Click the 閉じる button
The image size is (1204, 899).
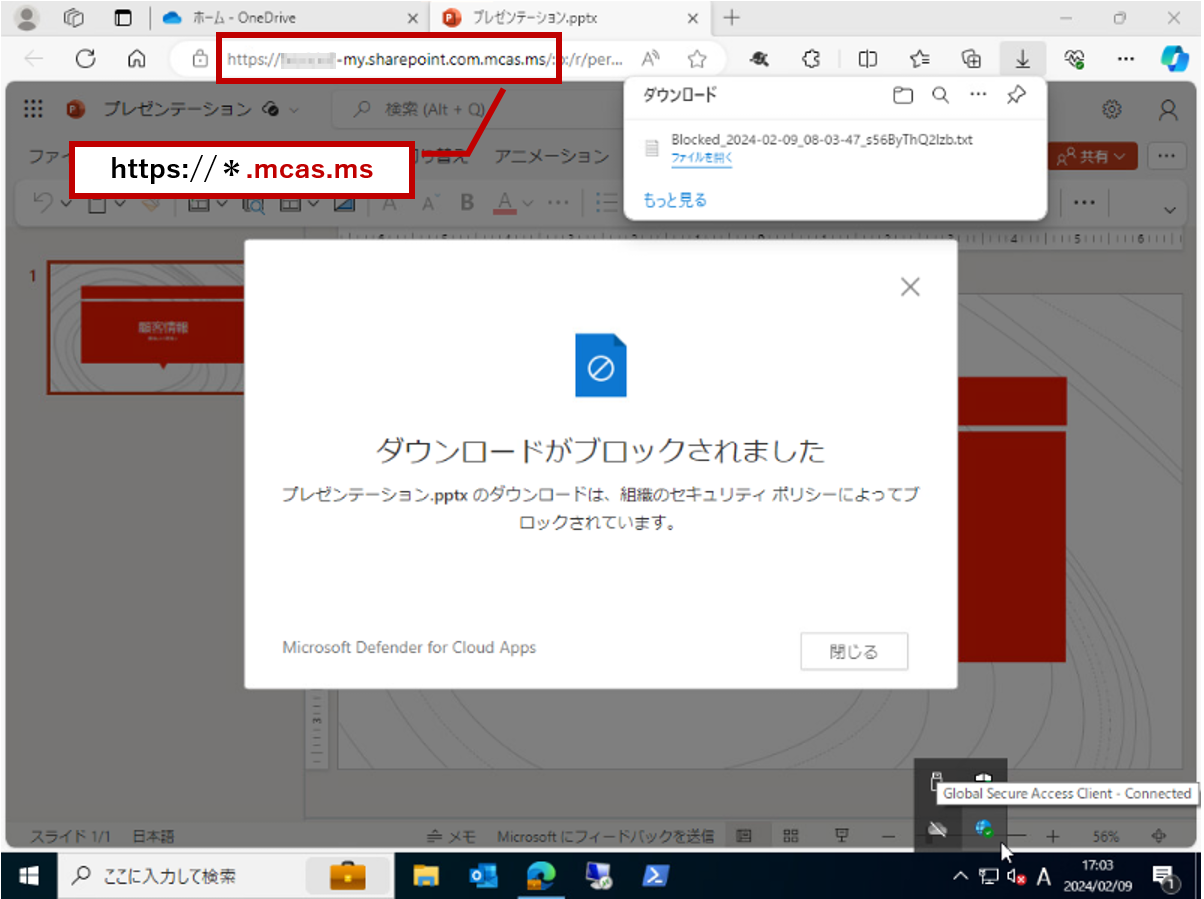coord(854,652)
